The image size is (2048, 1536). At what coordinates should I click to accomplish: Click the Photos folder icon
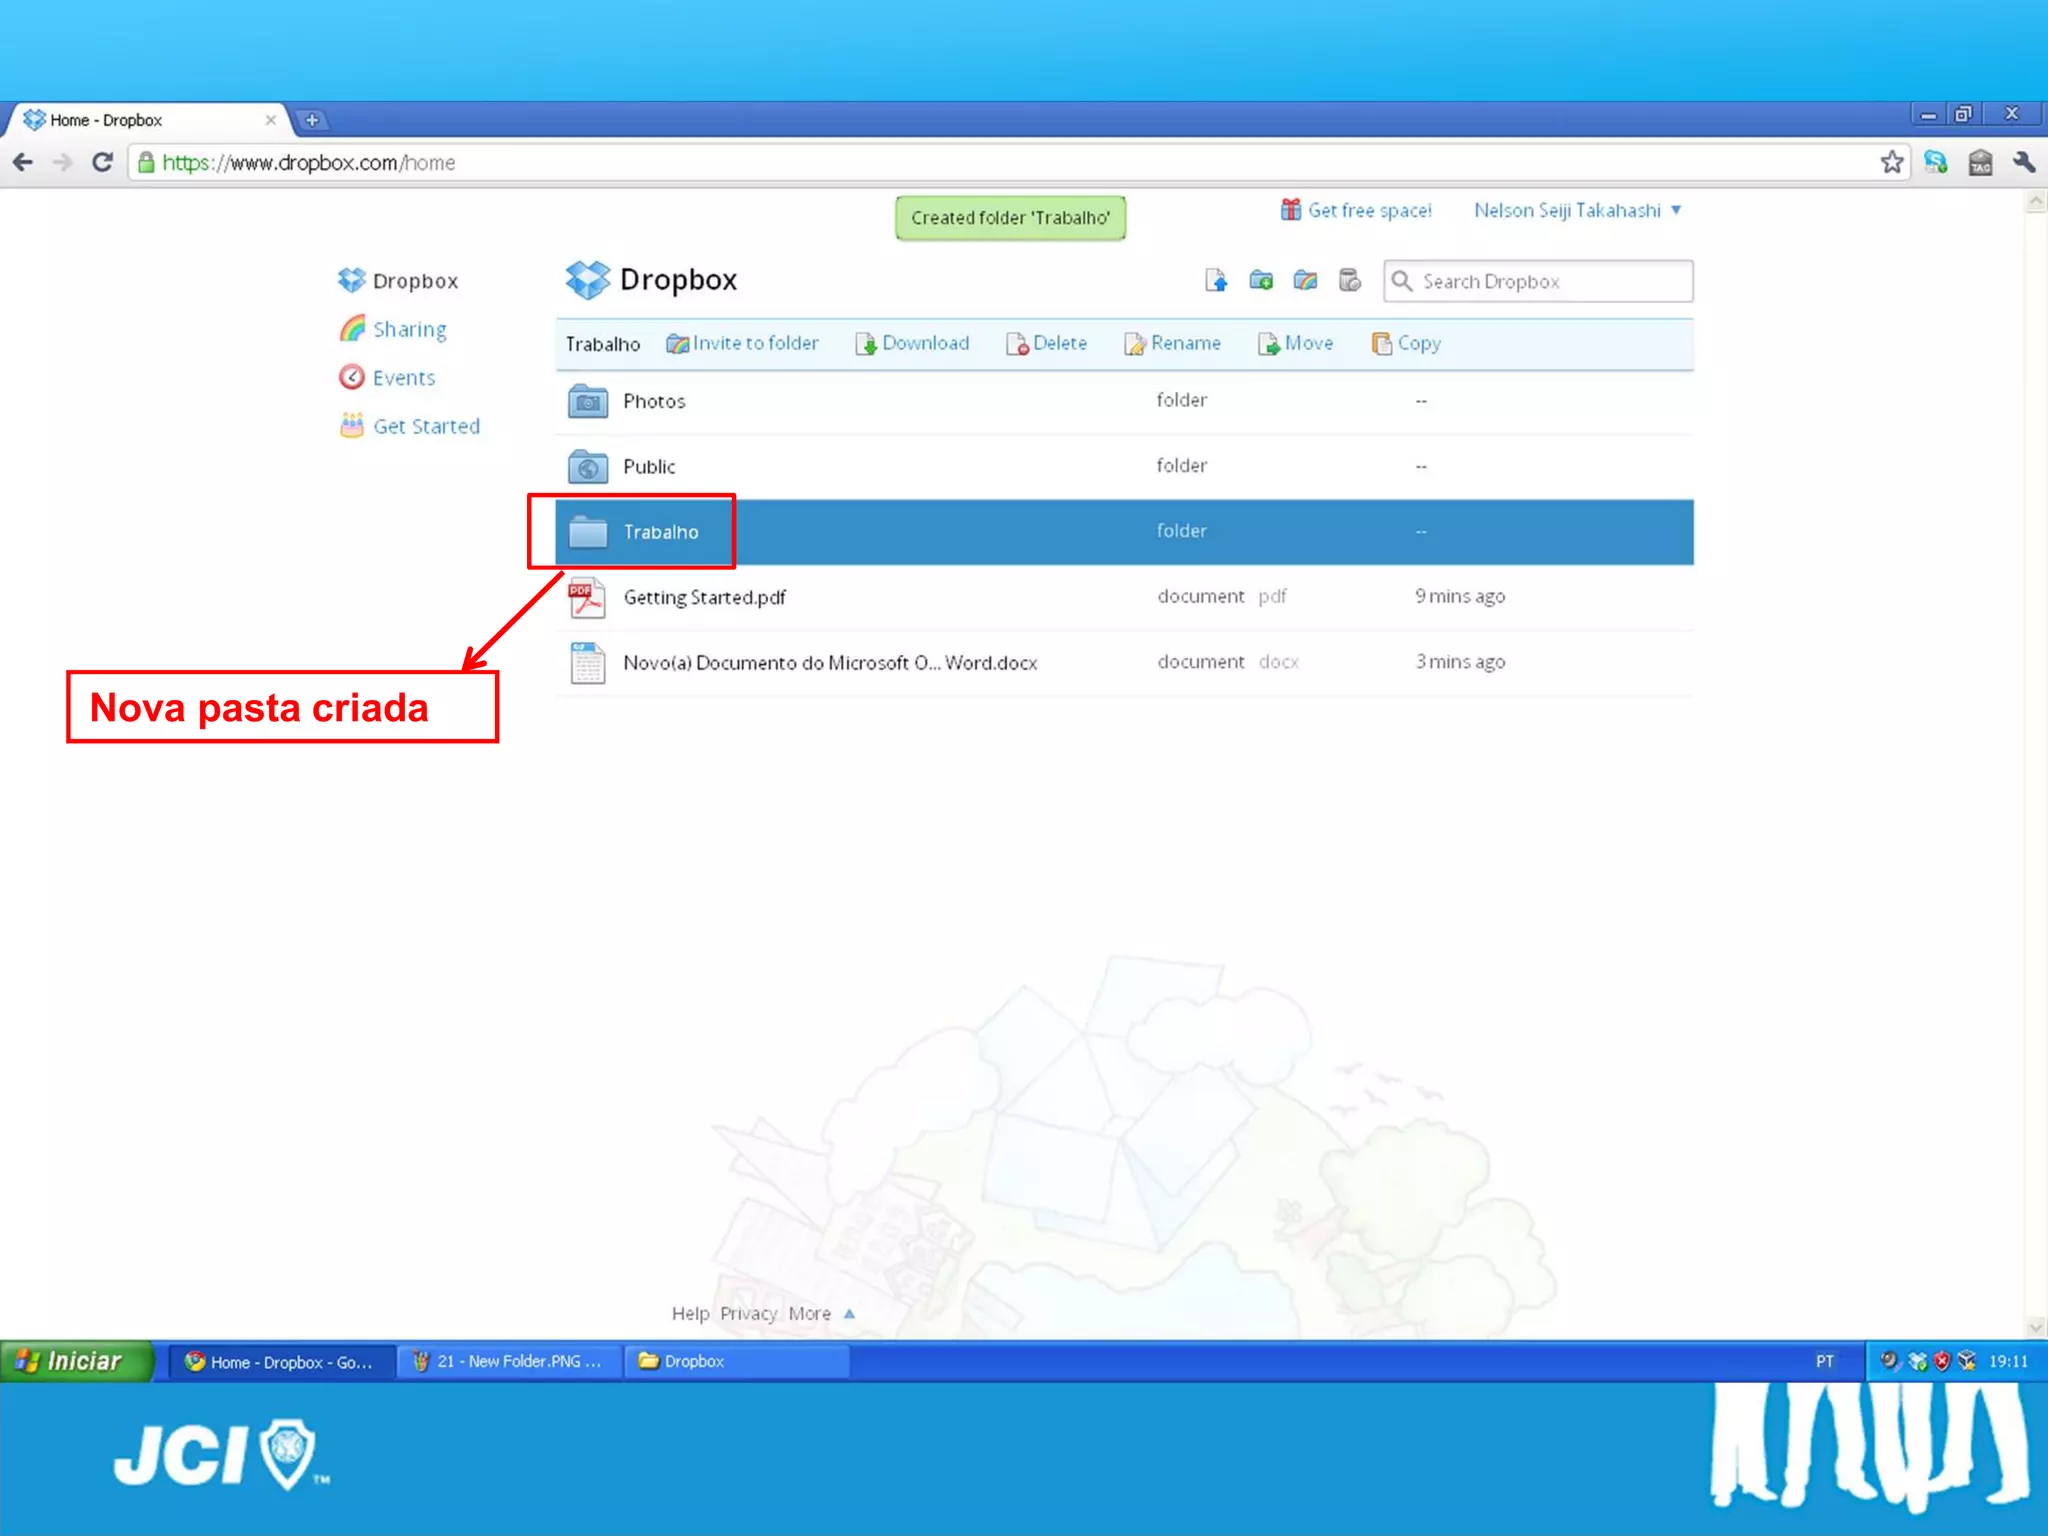click(587, 401)
